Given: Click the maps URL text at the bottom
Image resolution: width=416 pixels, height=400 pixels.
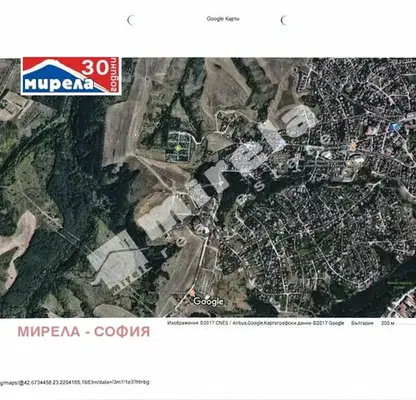Looking at the screenshot, I should tap(75, 382).
